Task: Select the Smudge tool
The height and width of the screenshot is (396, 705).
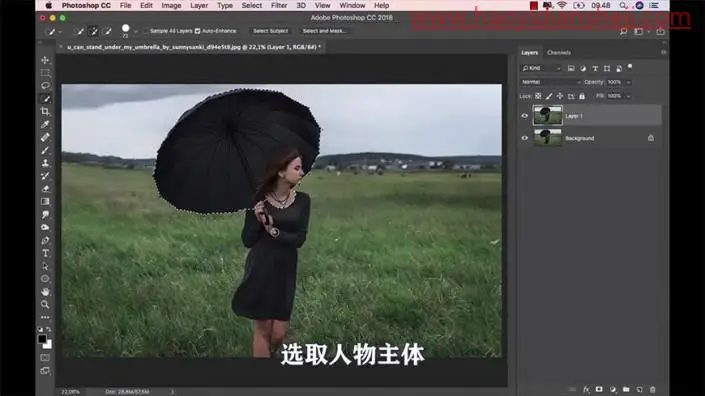Action: pos(45,214)
